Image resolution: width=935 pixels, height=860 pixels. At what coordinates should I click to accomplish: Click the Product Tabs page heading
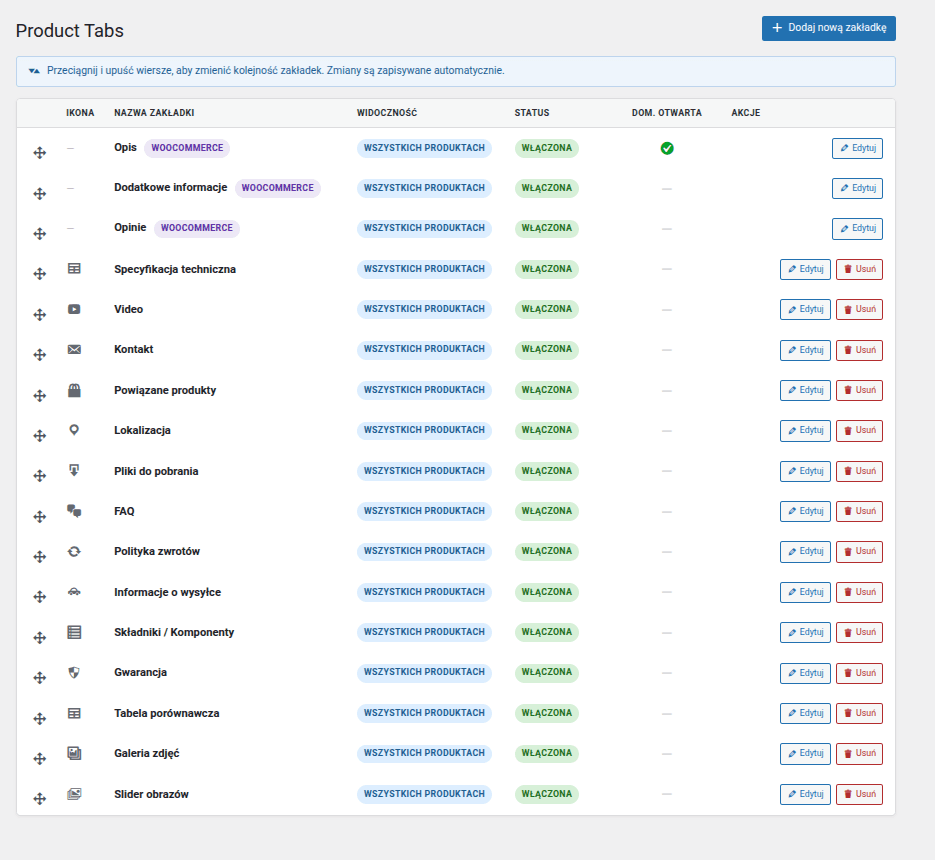(x=70, y=30)
